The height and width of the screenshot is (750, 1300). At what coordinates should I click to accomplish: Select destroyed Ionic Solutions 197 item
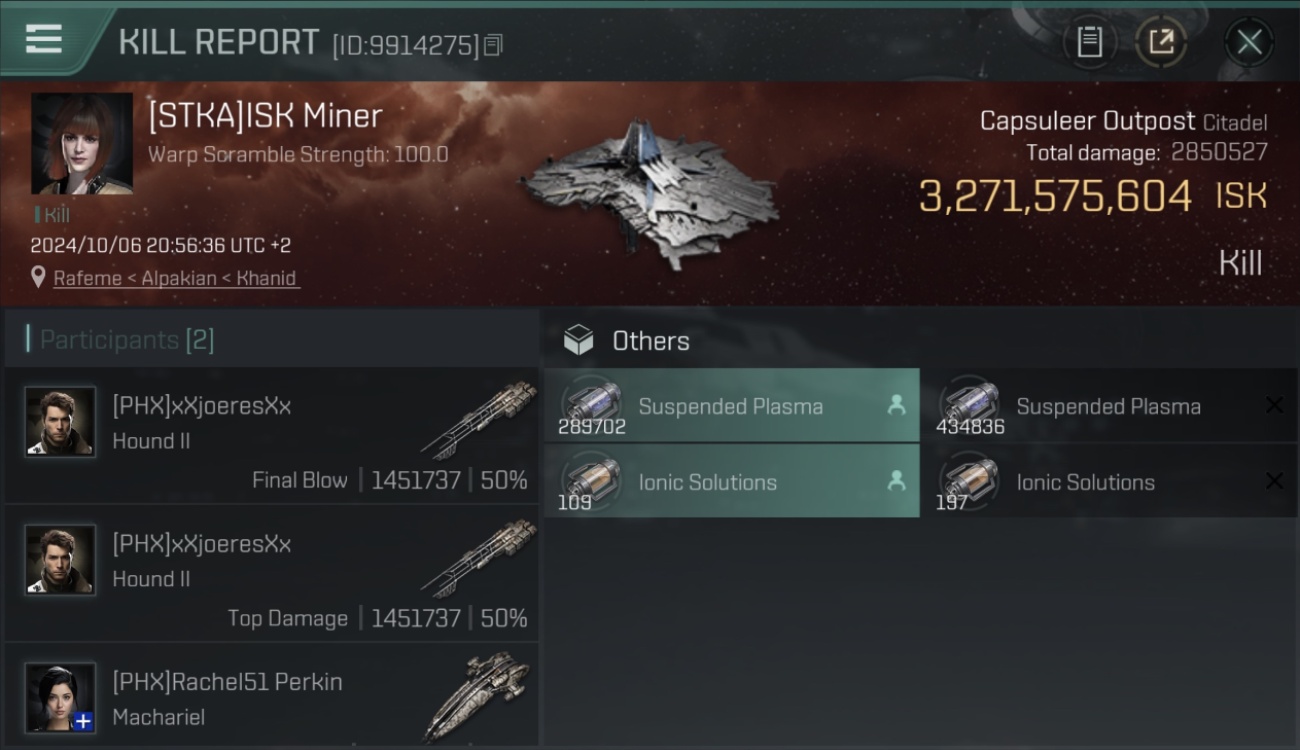click(x=1110, y=482)
